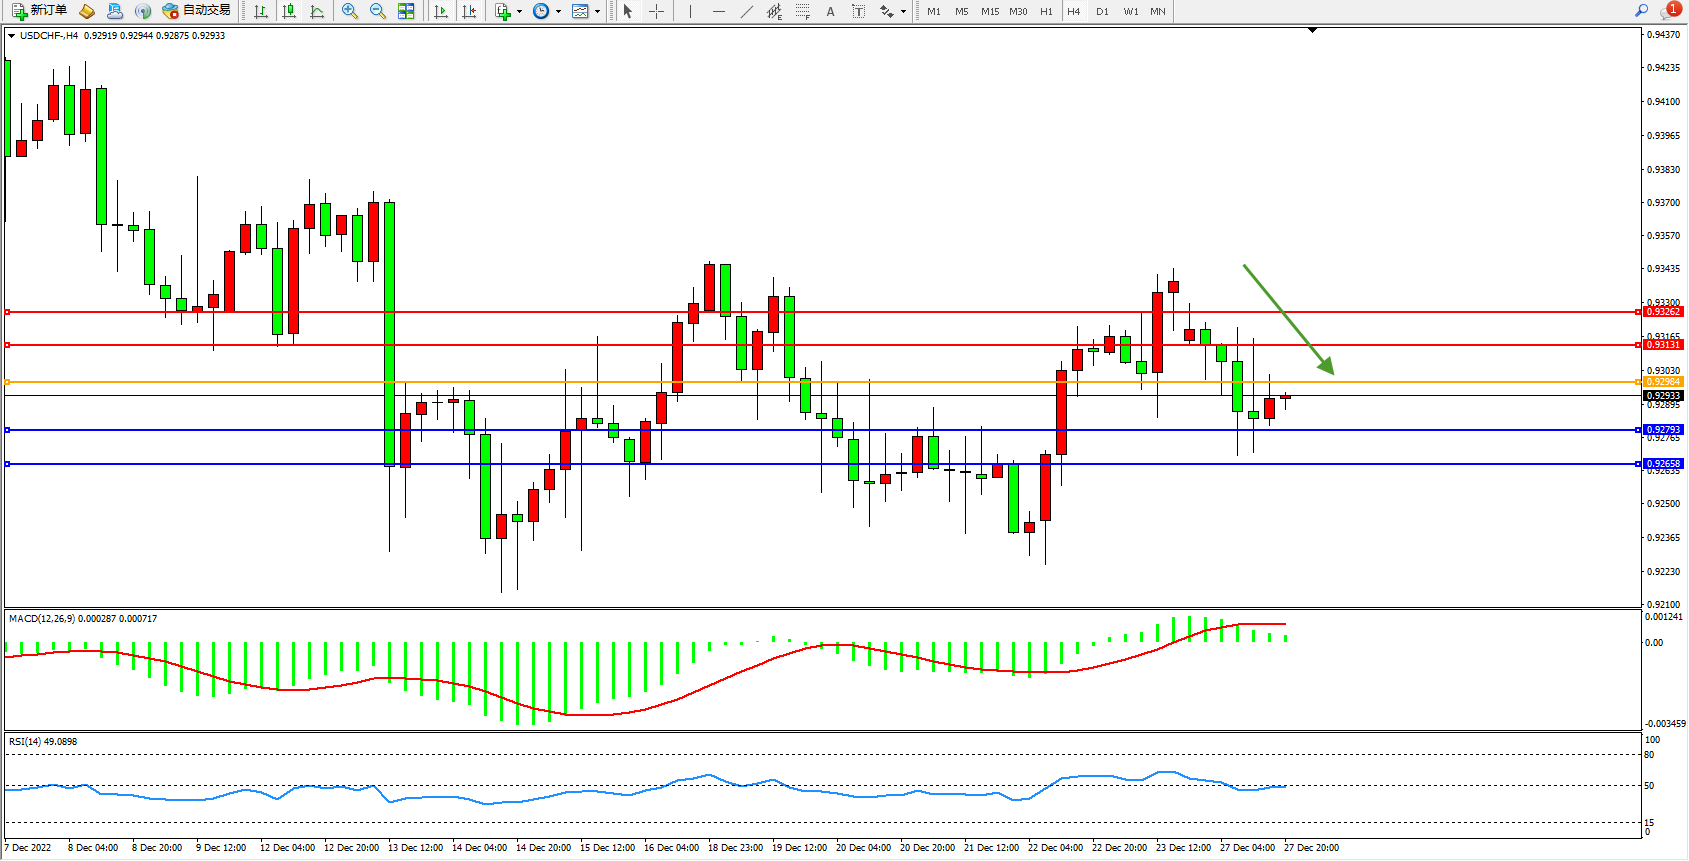Open the search magnifier at top right
The image size is (1689, 861).
[x=1641, y=11]
